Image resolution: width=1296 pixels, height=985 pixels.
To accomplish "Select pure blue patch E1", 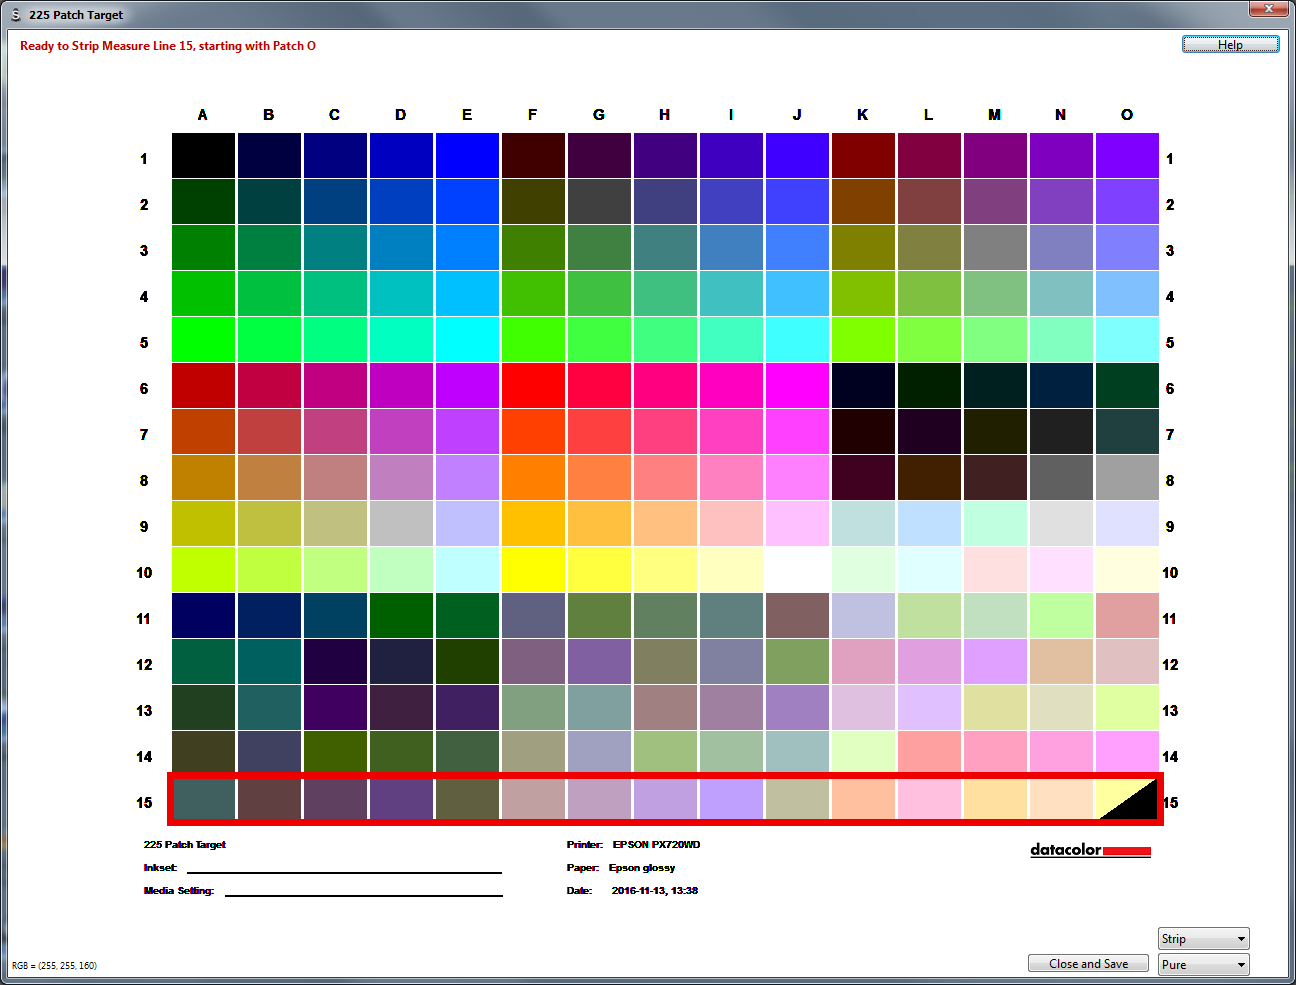I will click(467, 156).
